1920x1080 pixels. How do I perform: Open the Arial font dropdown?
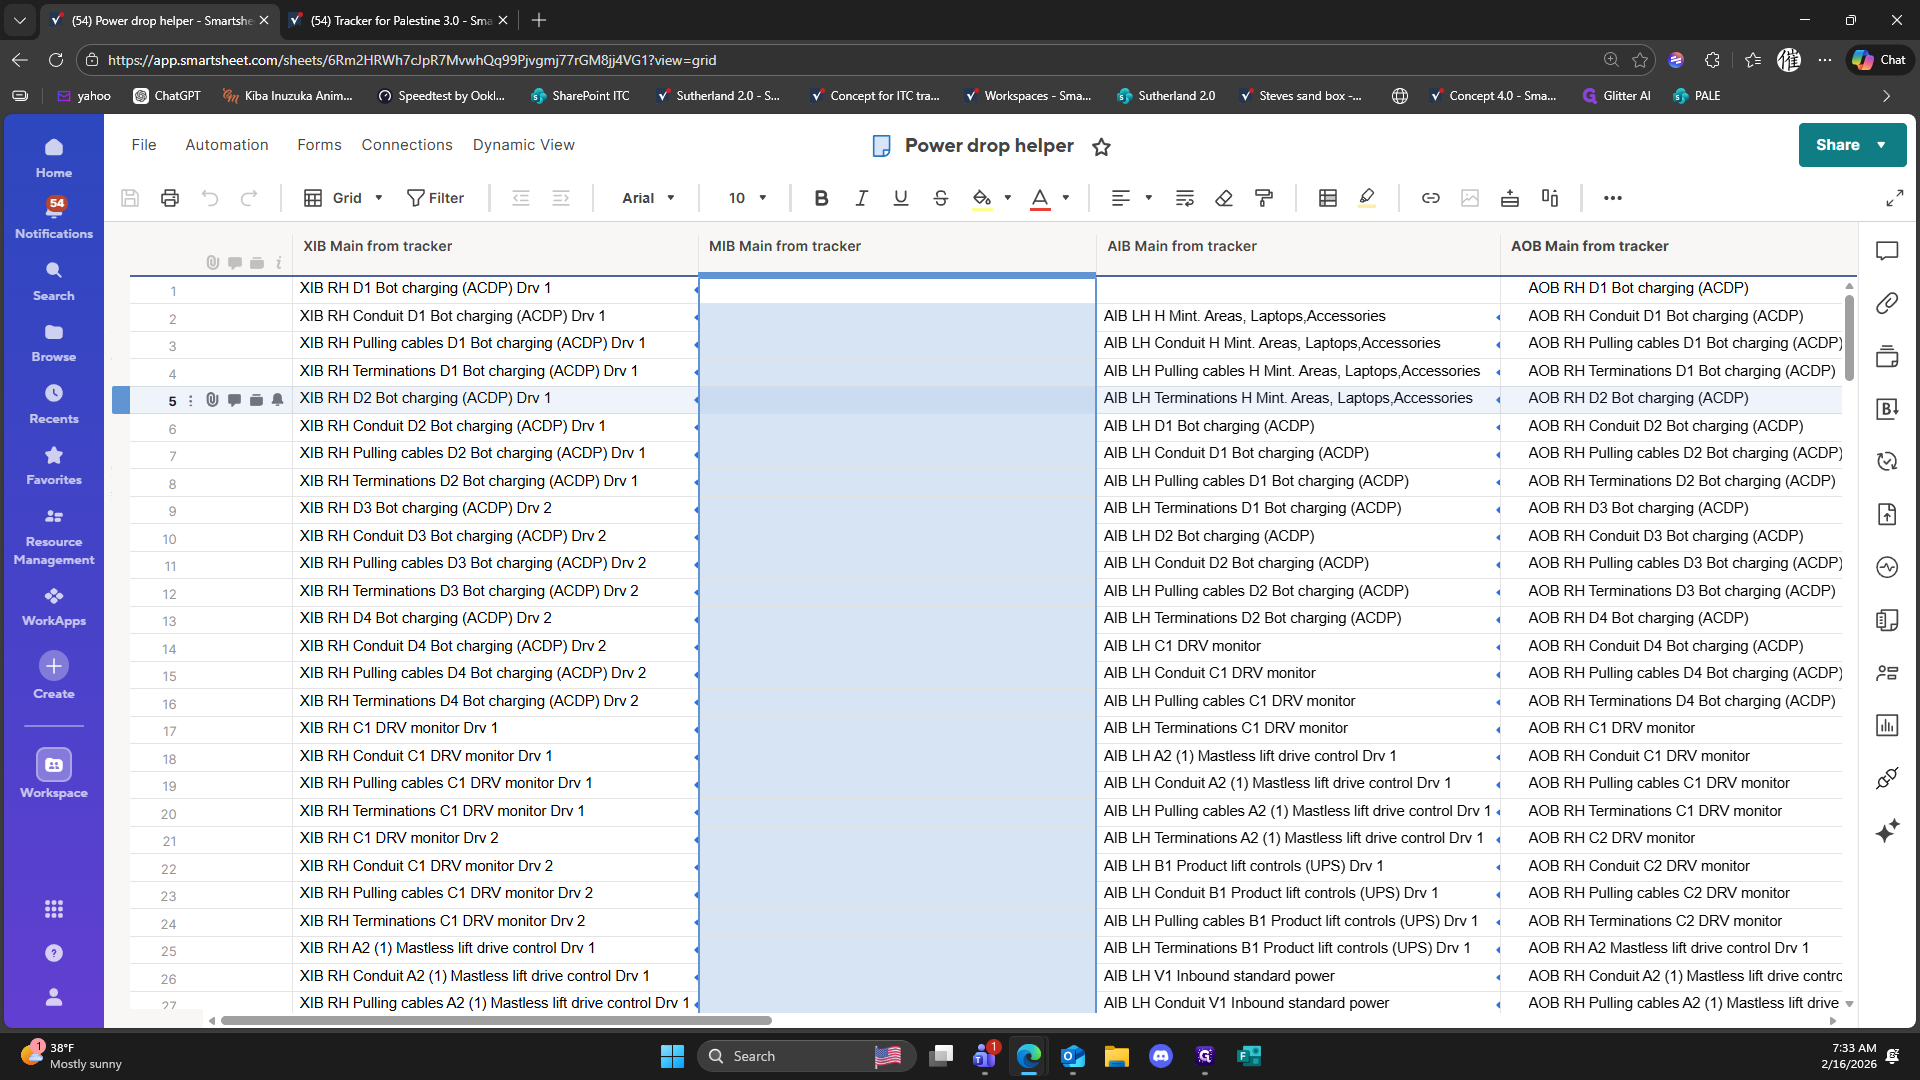648,198
